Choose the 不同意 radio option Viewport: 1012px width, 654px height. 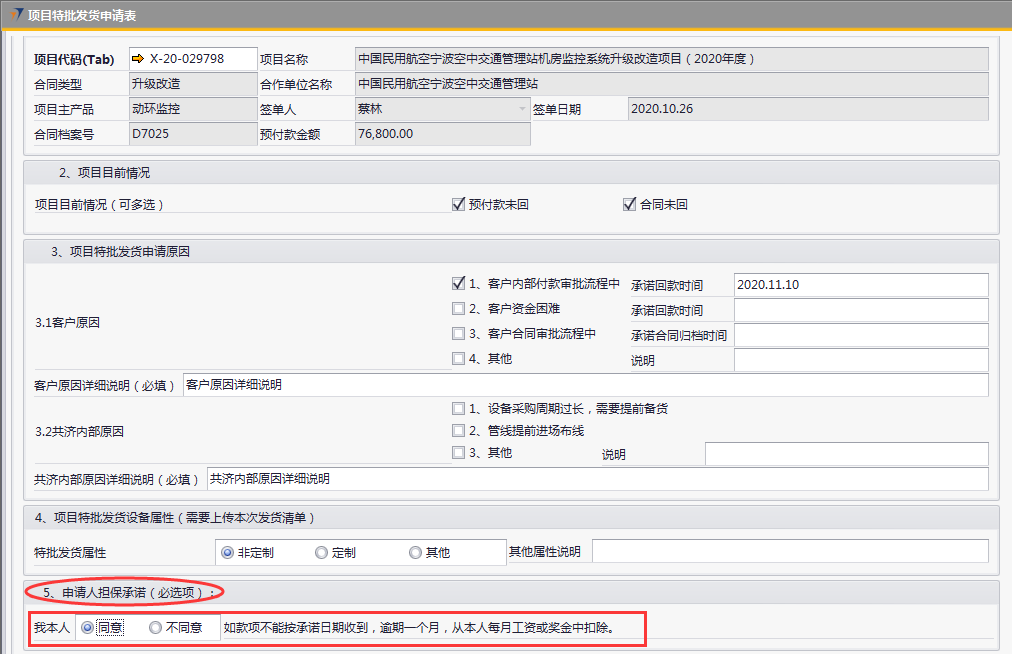(x=155, y=628)
